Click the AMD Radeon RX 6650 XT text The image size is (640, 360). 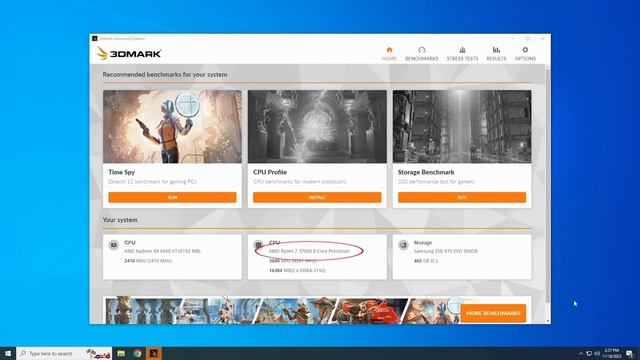point(162,251)
